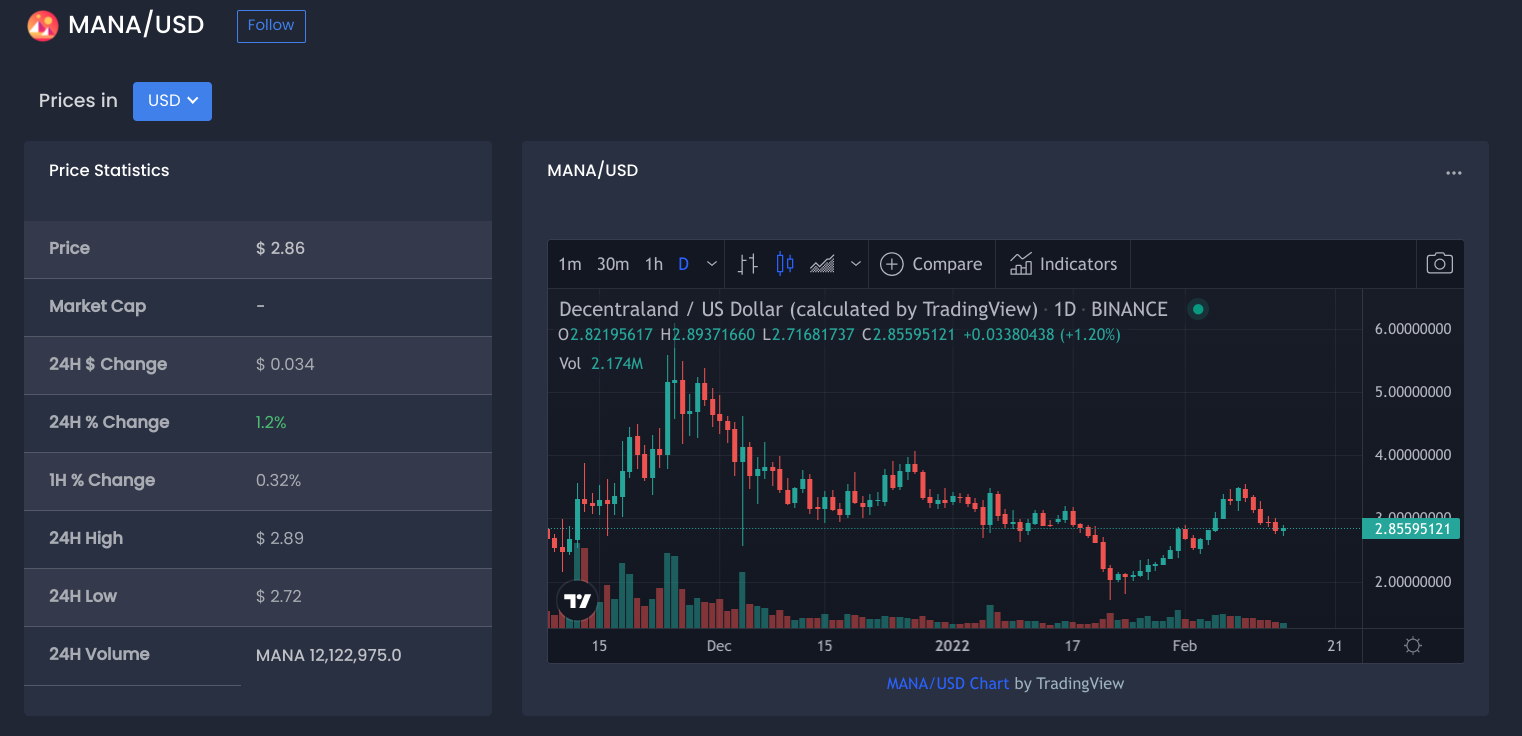1522x736 pixels.
Task: Open the Indicators menu
Action: click(x=1063, y=264)
